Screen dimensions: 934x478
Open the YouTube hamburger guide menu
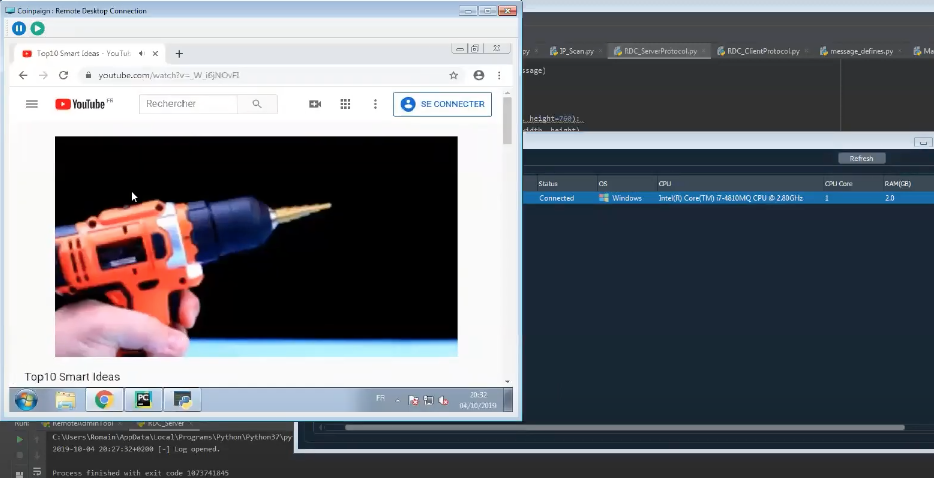(x=32, y=104)
